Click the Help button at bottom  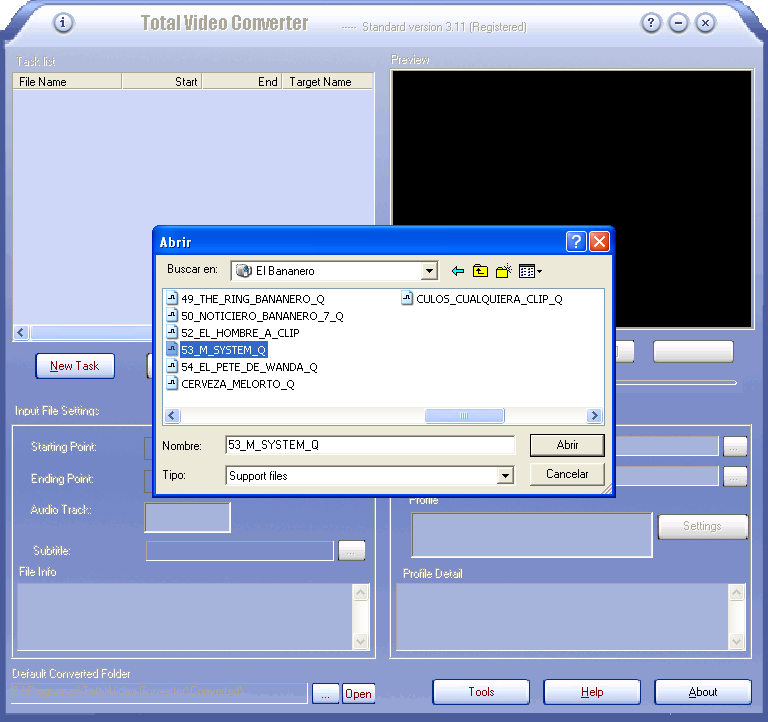click(592, 692)
